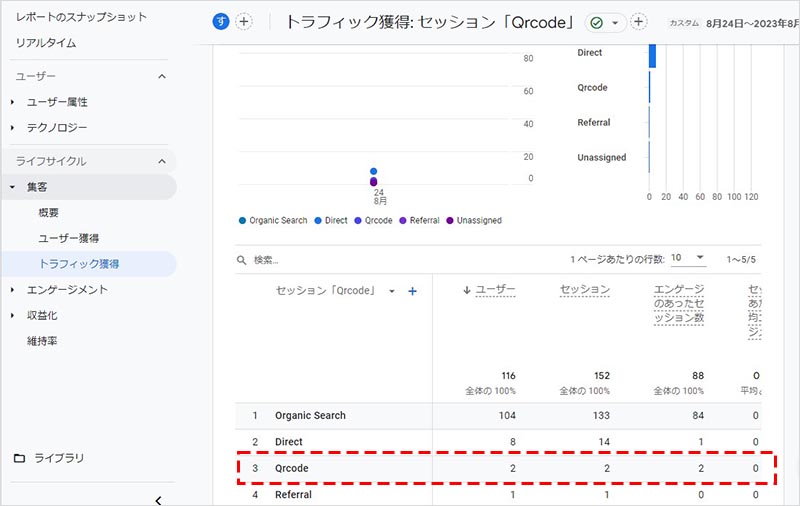
Task: Add a comparison with the plus circle
Action: (x=244, y=22)
